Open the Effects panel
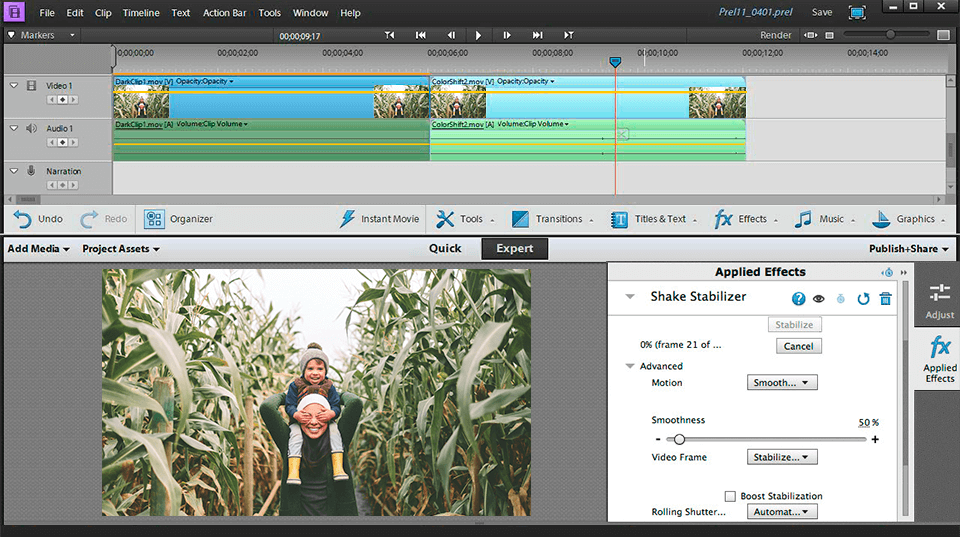The image size is (960, 537). (x=746, y=219)
